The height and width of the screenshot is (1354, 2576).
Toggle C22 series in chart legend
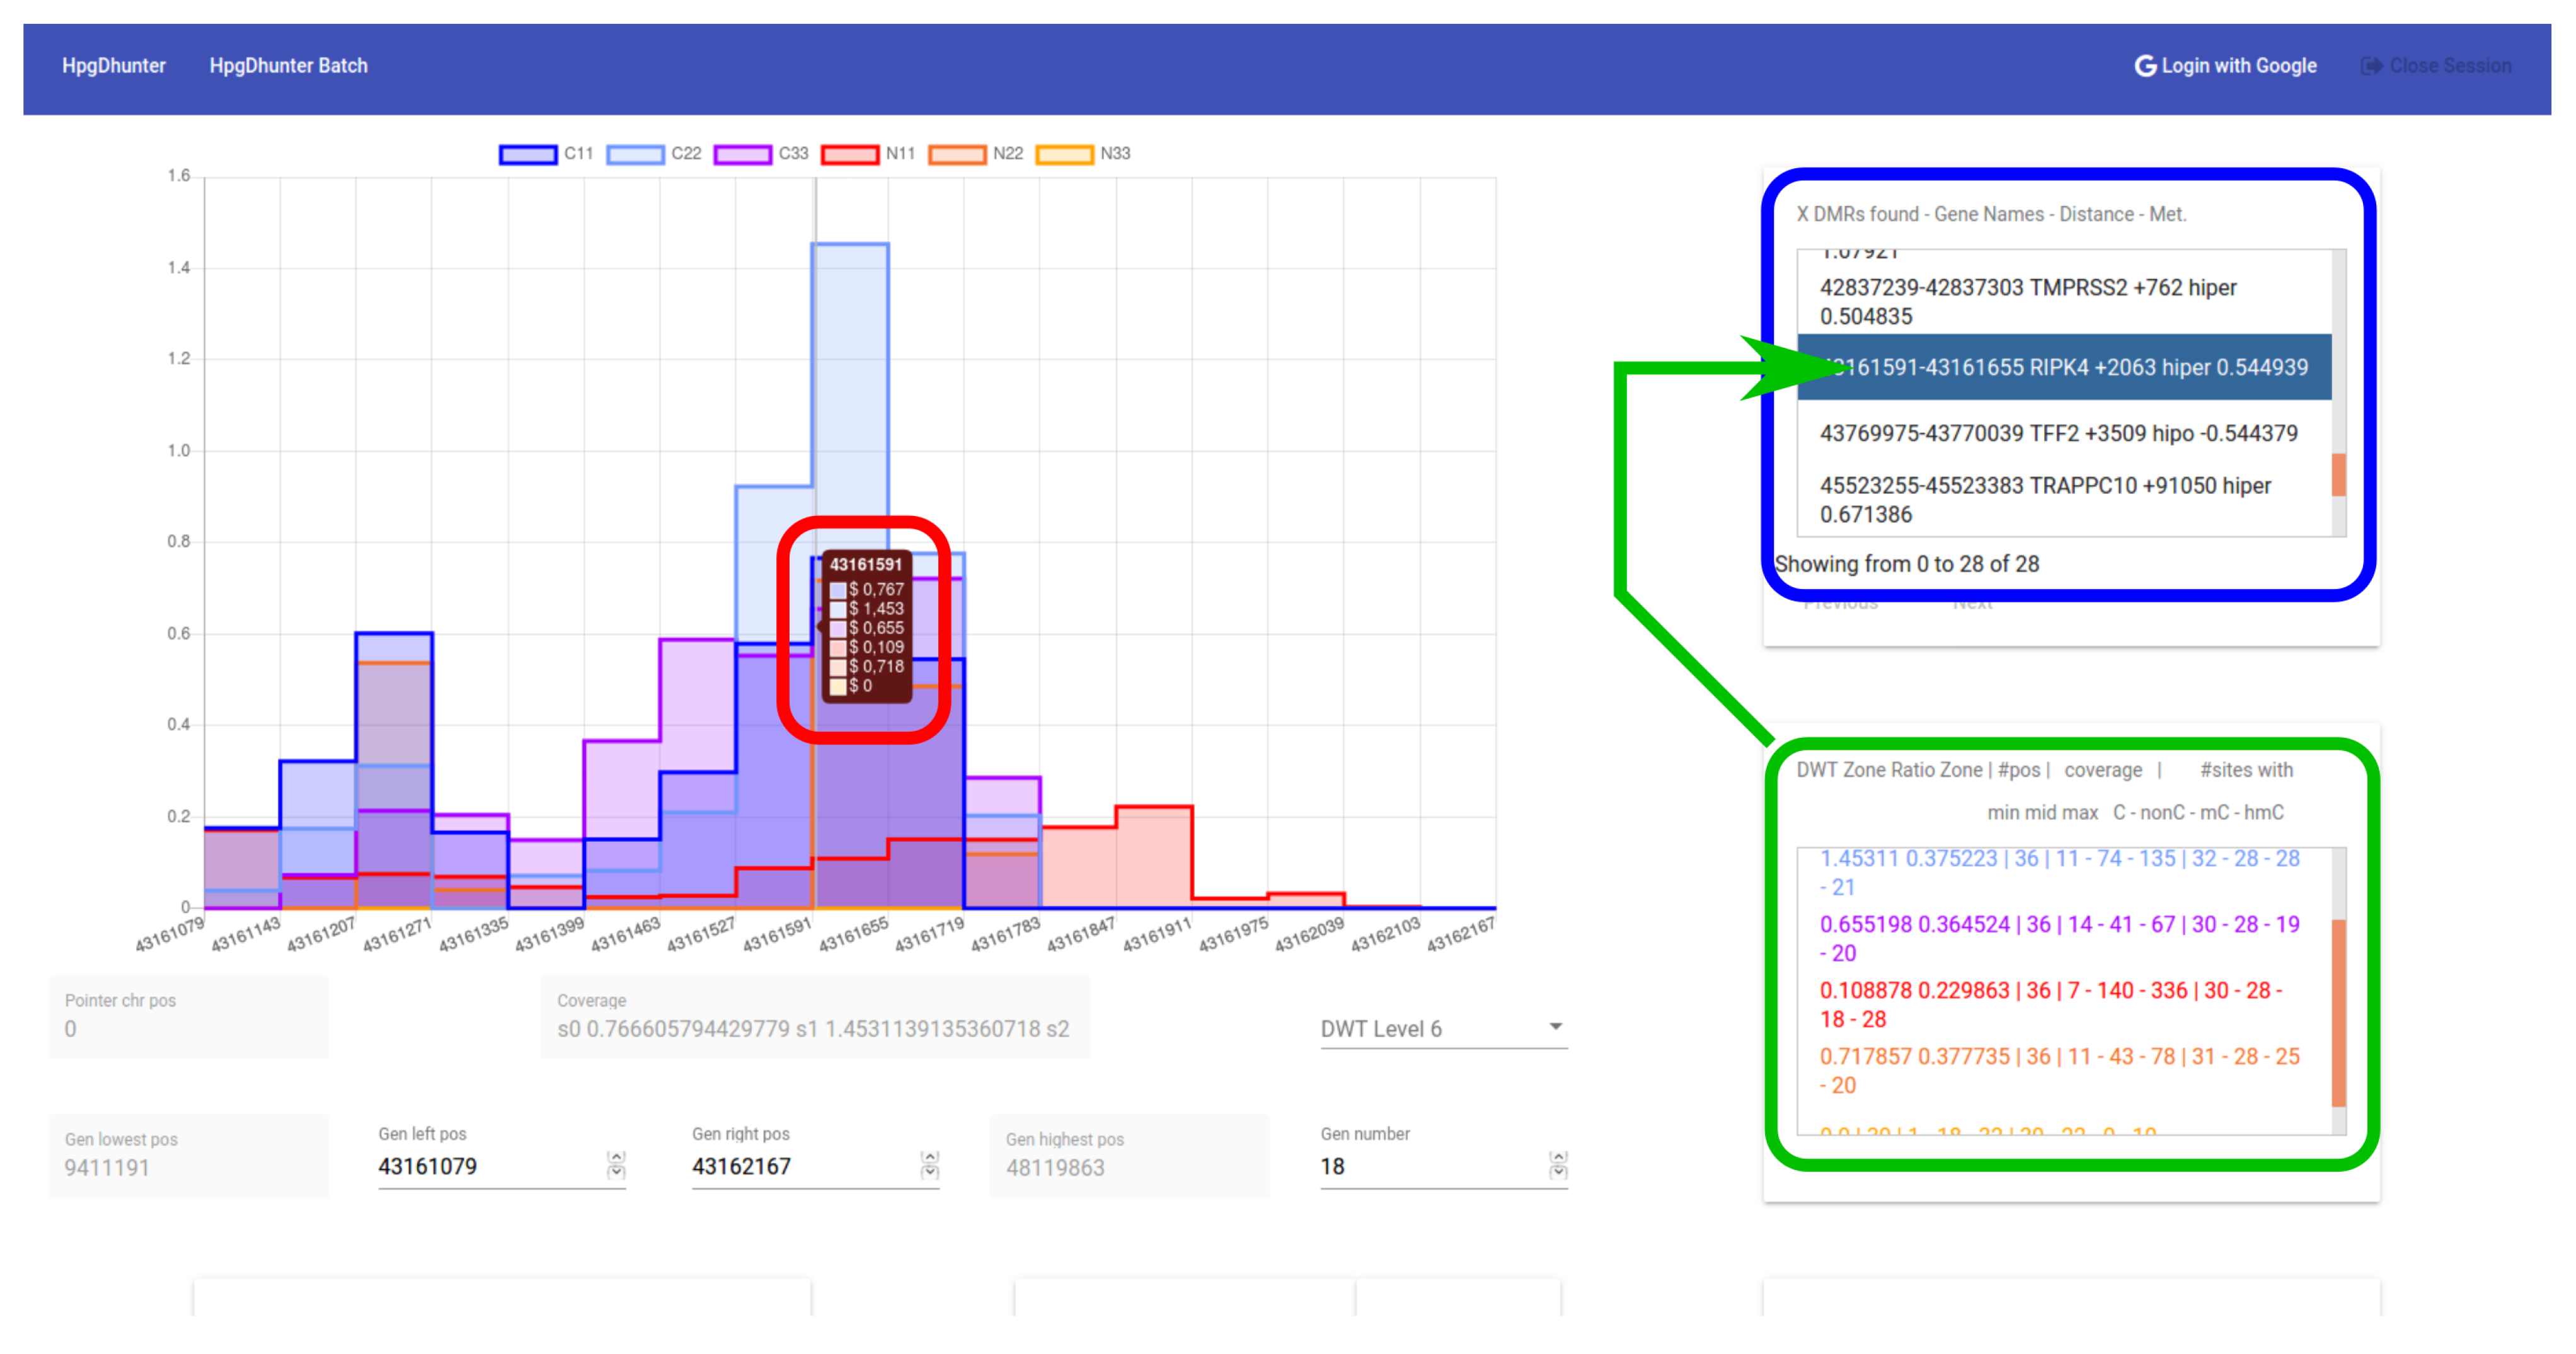click(x=635, y=154)
